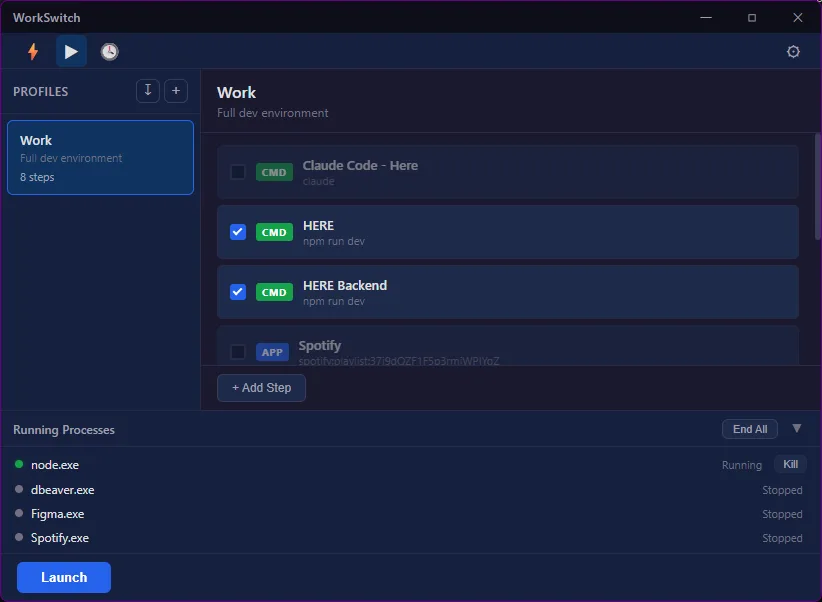Screen dimensions: 822x602
Task: Click 'Stopped' status of Figma.exe
Action: pyautogui.click(x=782, y=514)
